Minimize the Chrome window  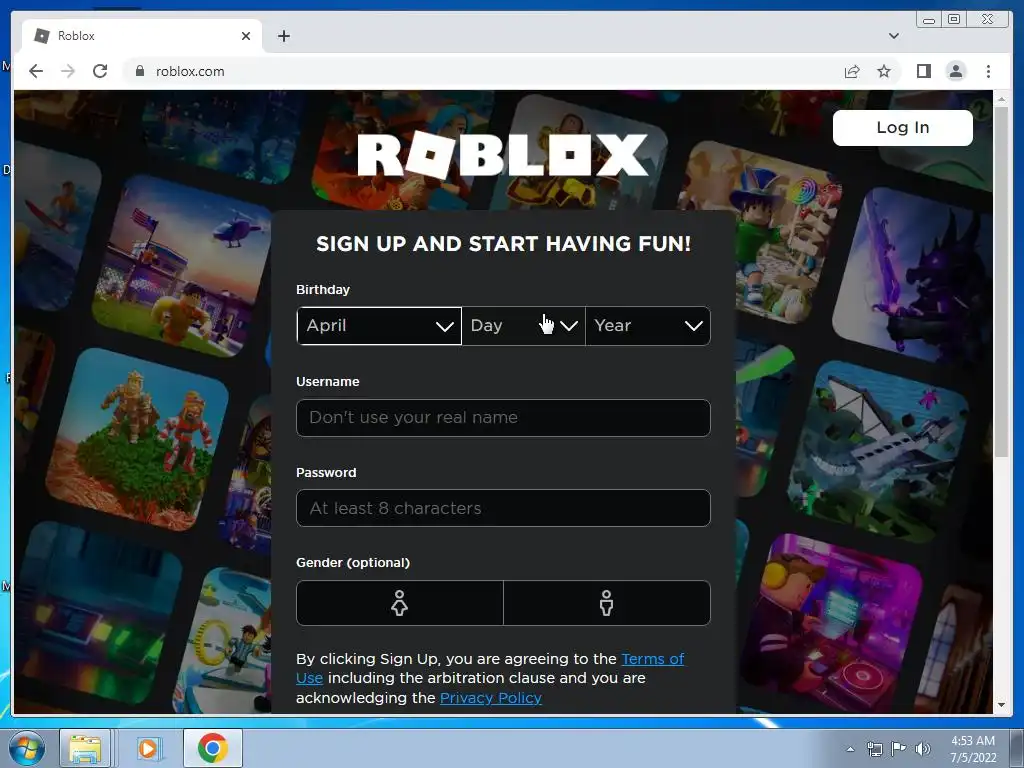point(929,20)
